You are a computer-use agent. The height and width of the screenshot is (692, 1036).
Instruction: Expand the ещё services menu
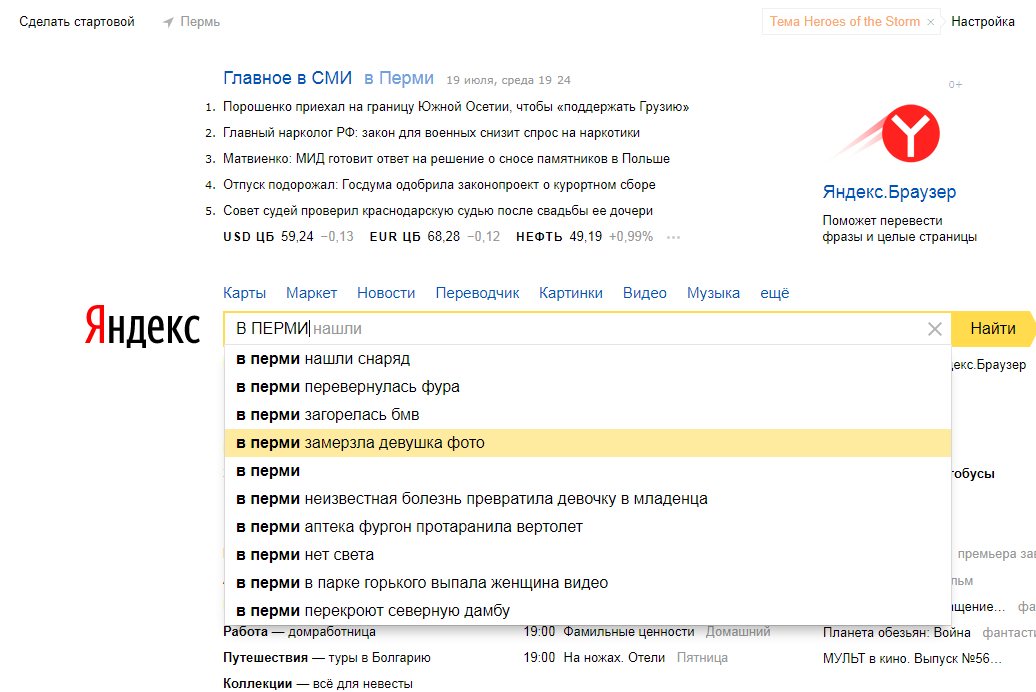point(774,293)
